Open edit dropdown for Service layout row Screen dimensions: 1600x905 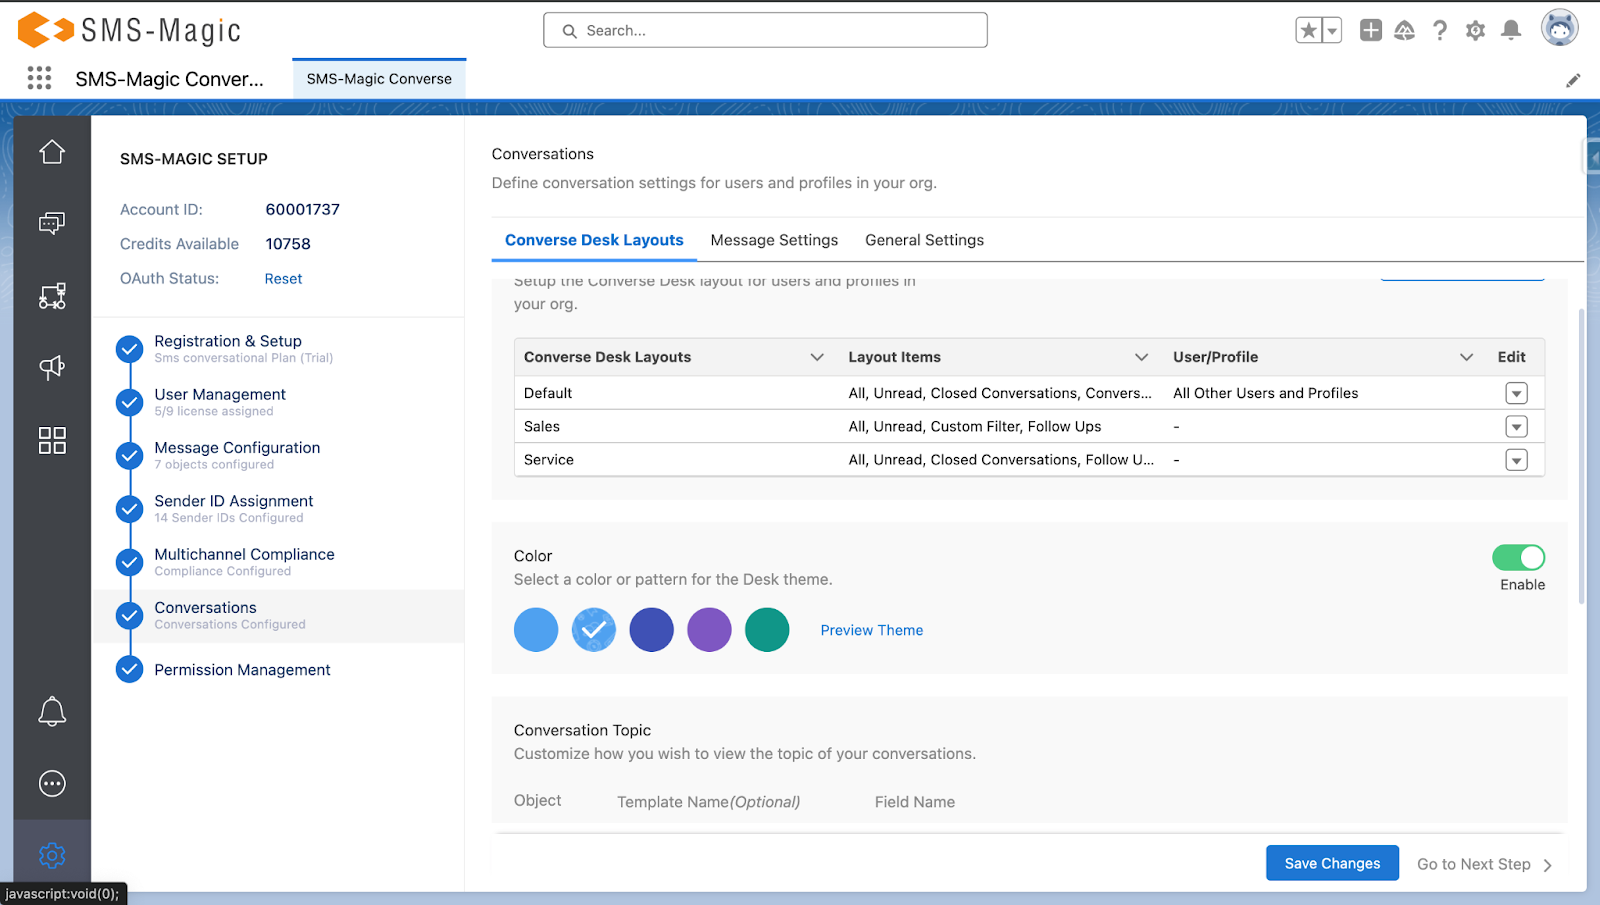[1516, 460]
